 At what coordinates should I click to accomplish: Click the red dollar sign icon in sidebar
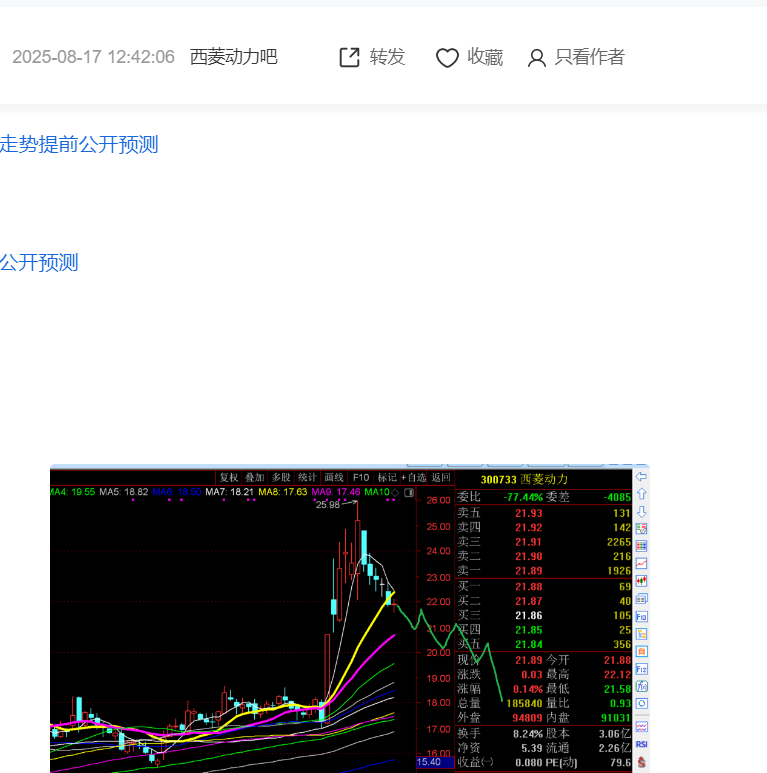coord(641,762)
